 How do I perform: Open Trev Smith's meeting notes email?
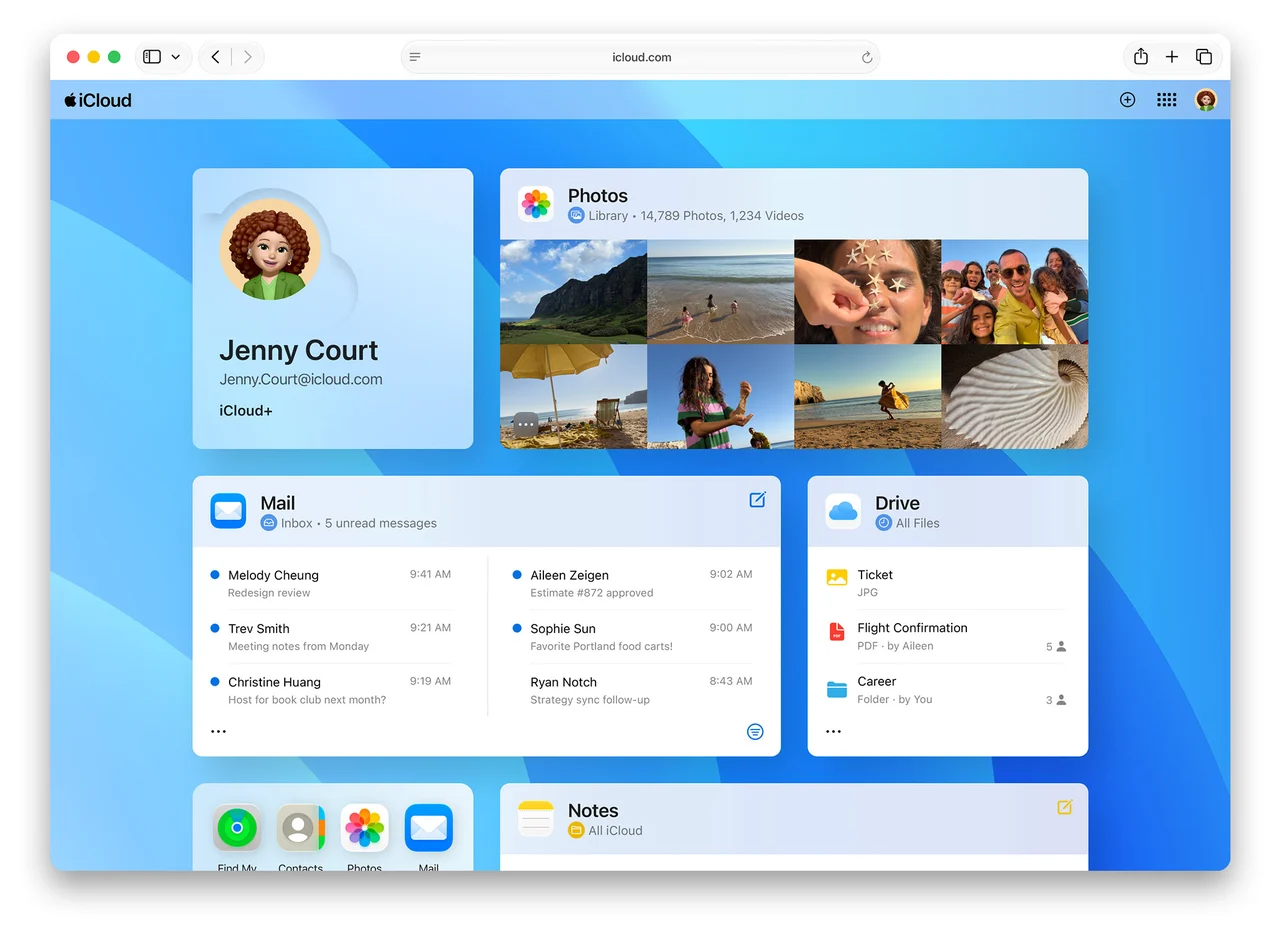[x=331, y=637]
